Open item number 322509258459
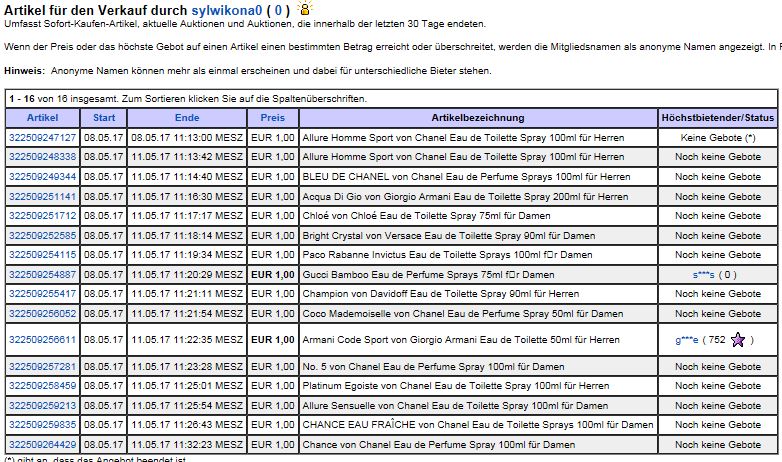This screenshot has height=462, width=782. coord(42,386)
